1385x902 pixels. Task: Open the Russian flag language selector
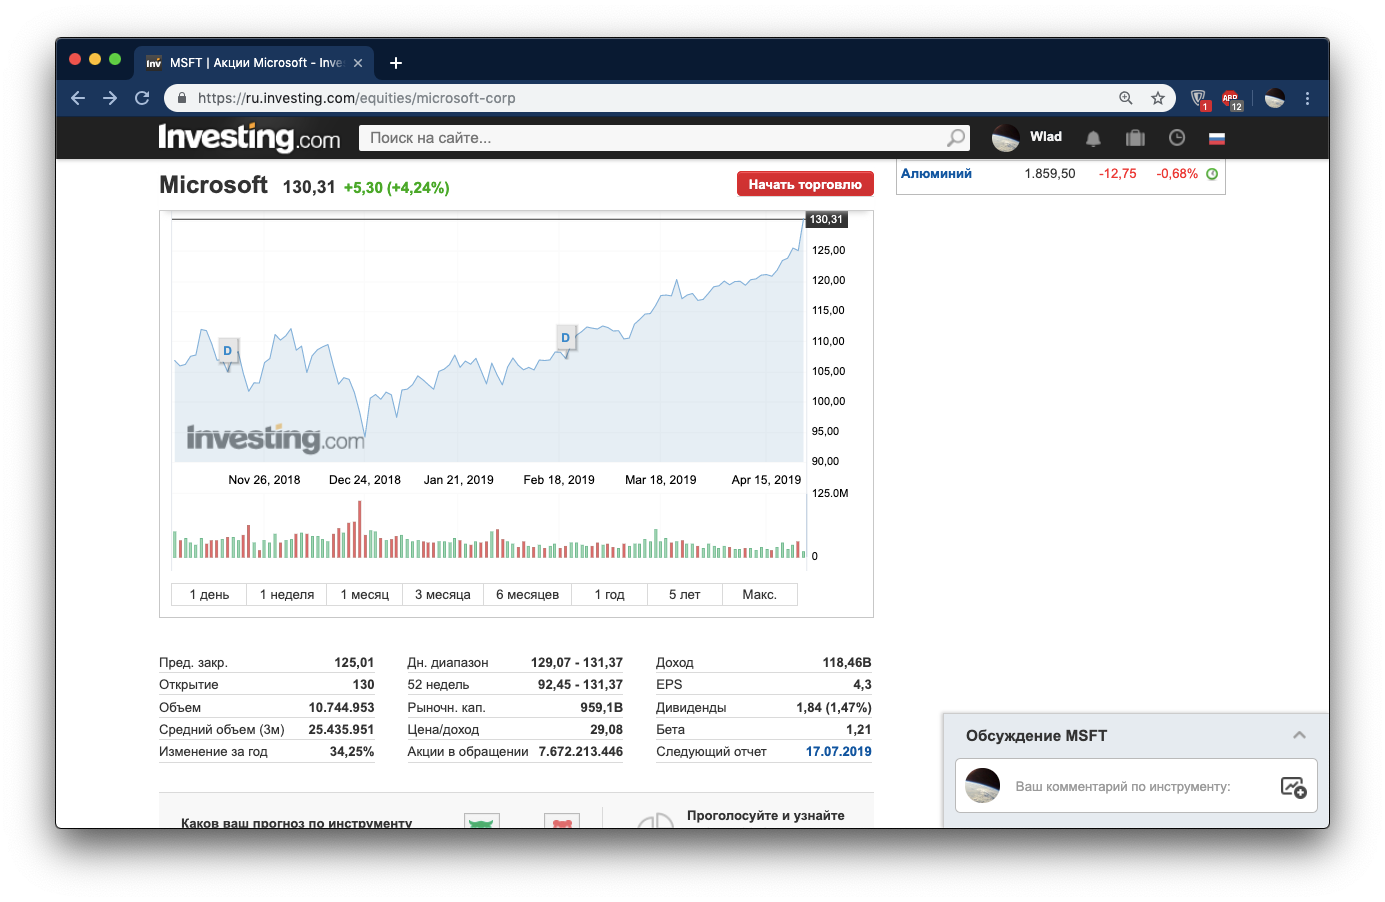1217,138
